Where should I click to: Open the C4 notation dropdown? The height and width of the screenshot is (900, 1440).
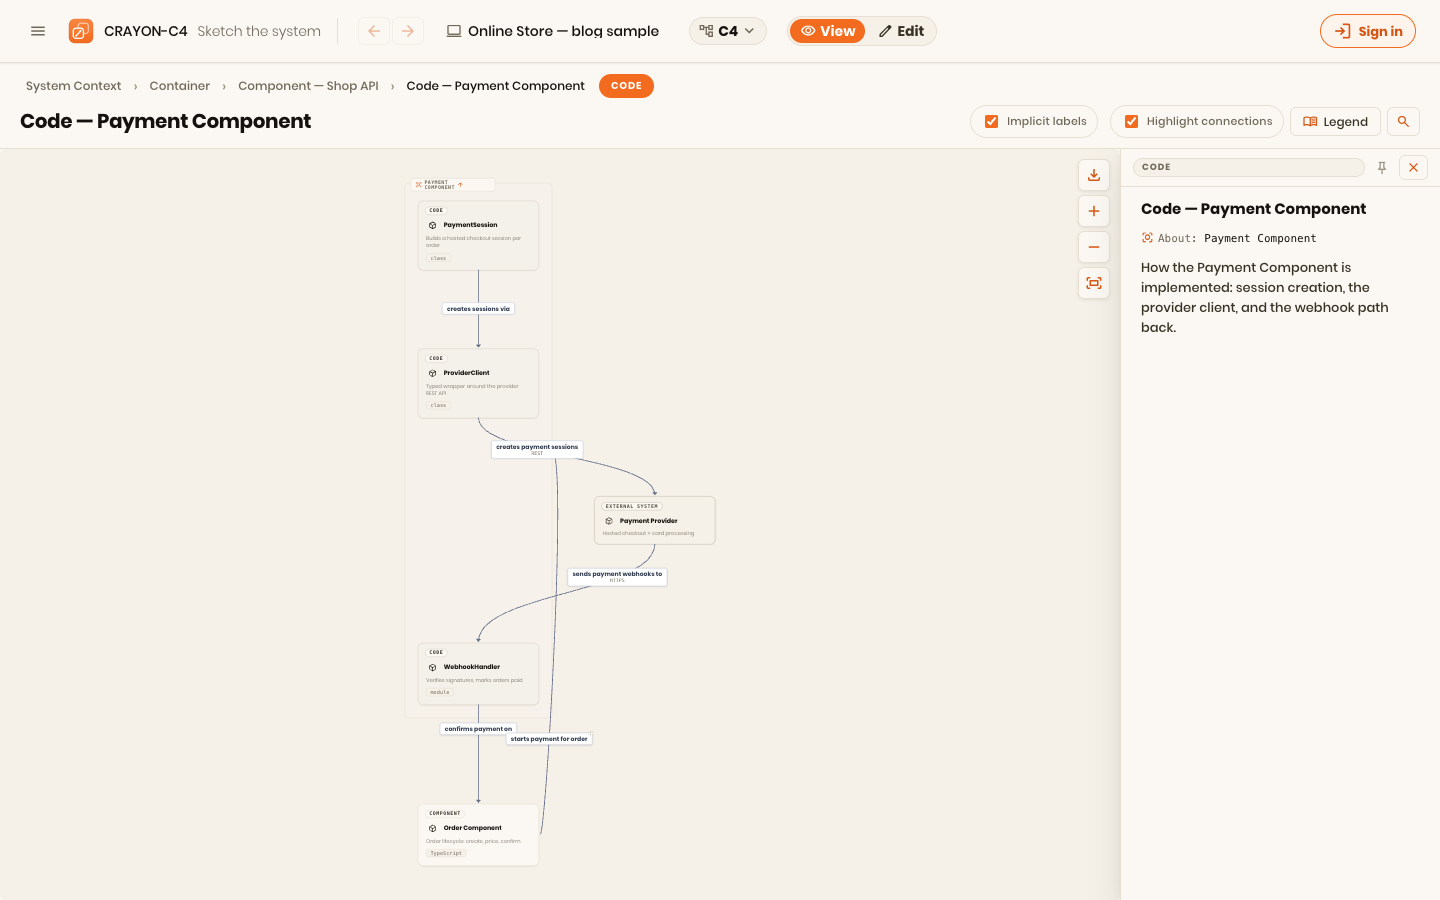pos(728,31)
